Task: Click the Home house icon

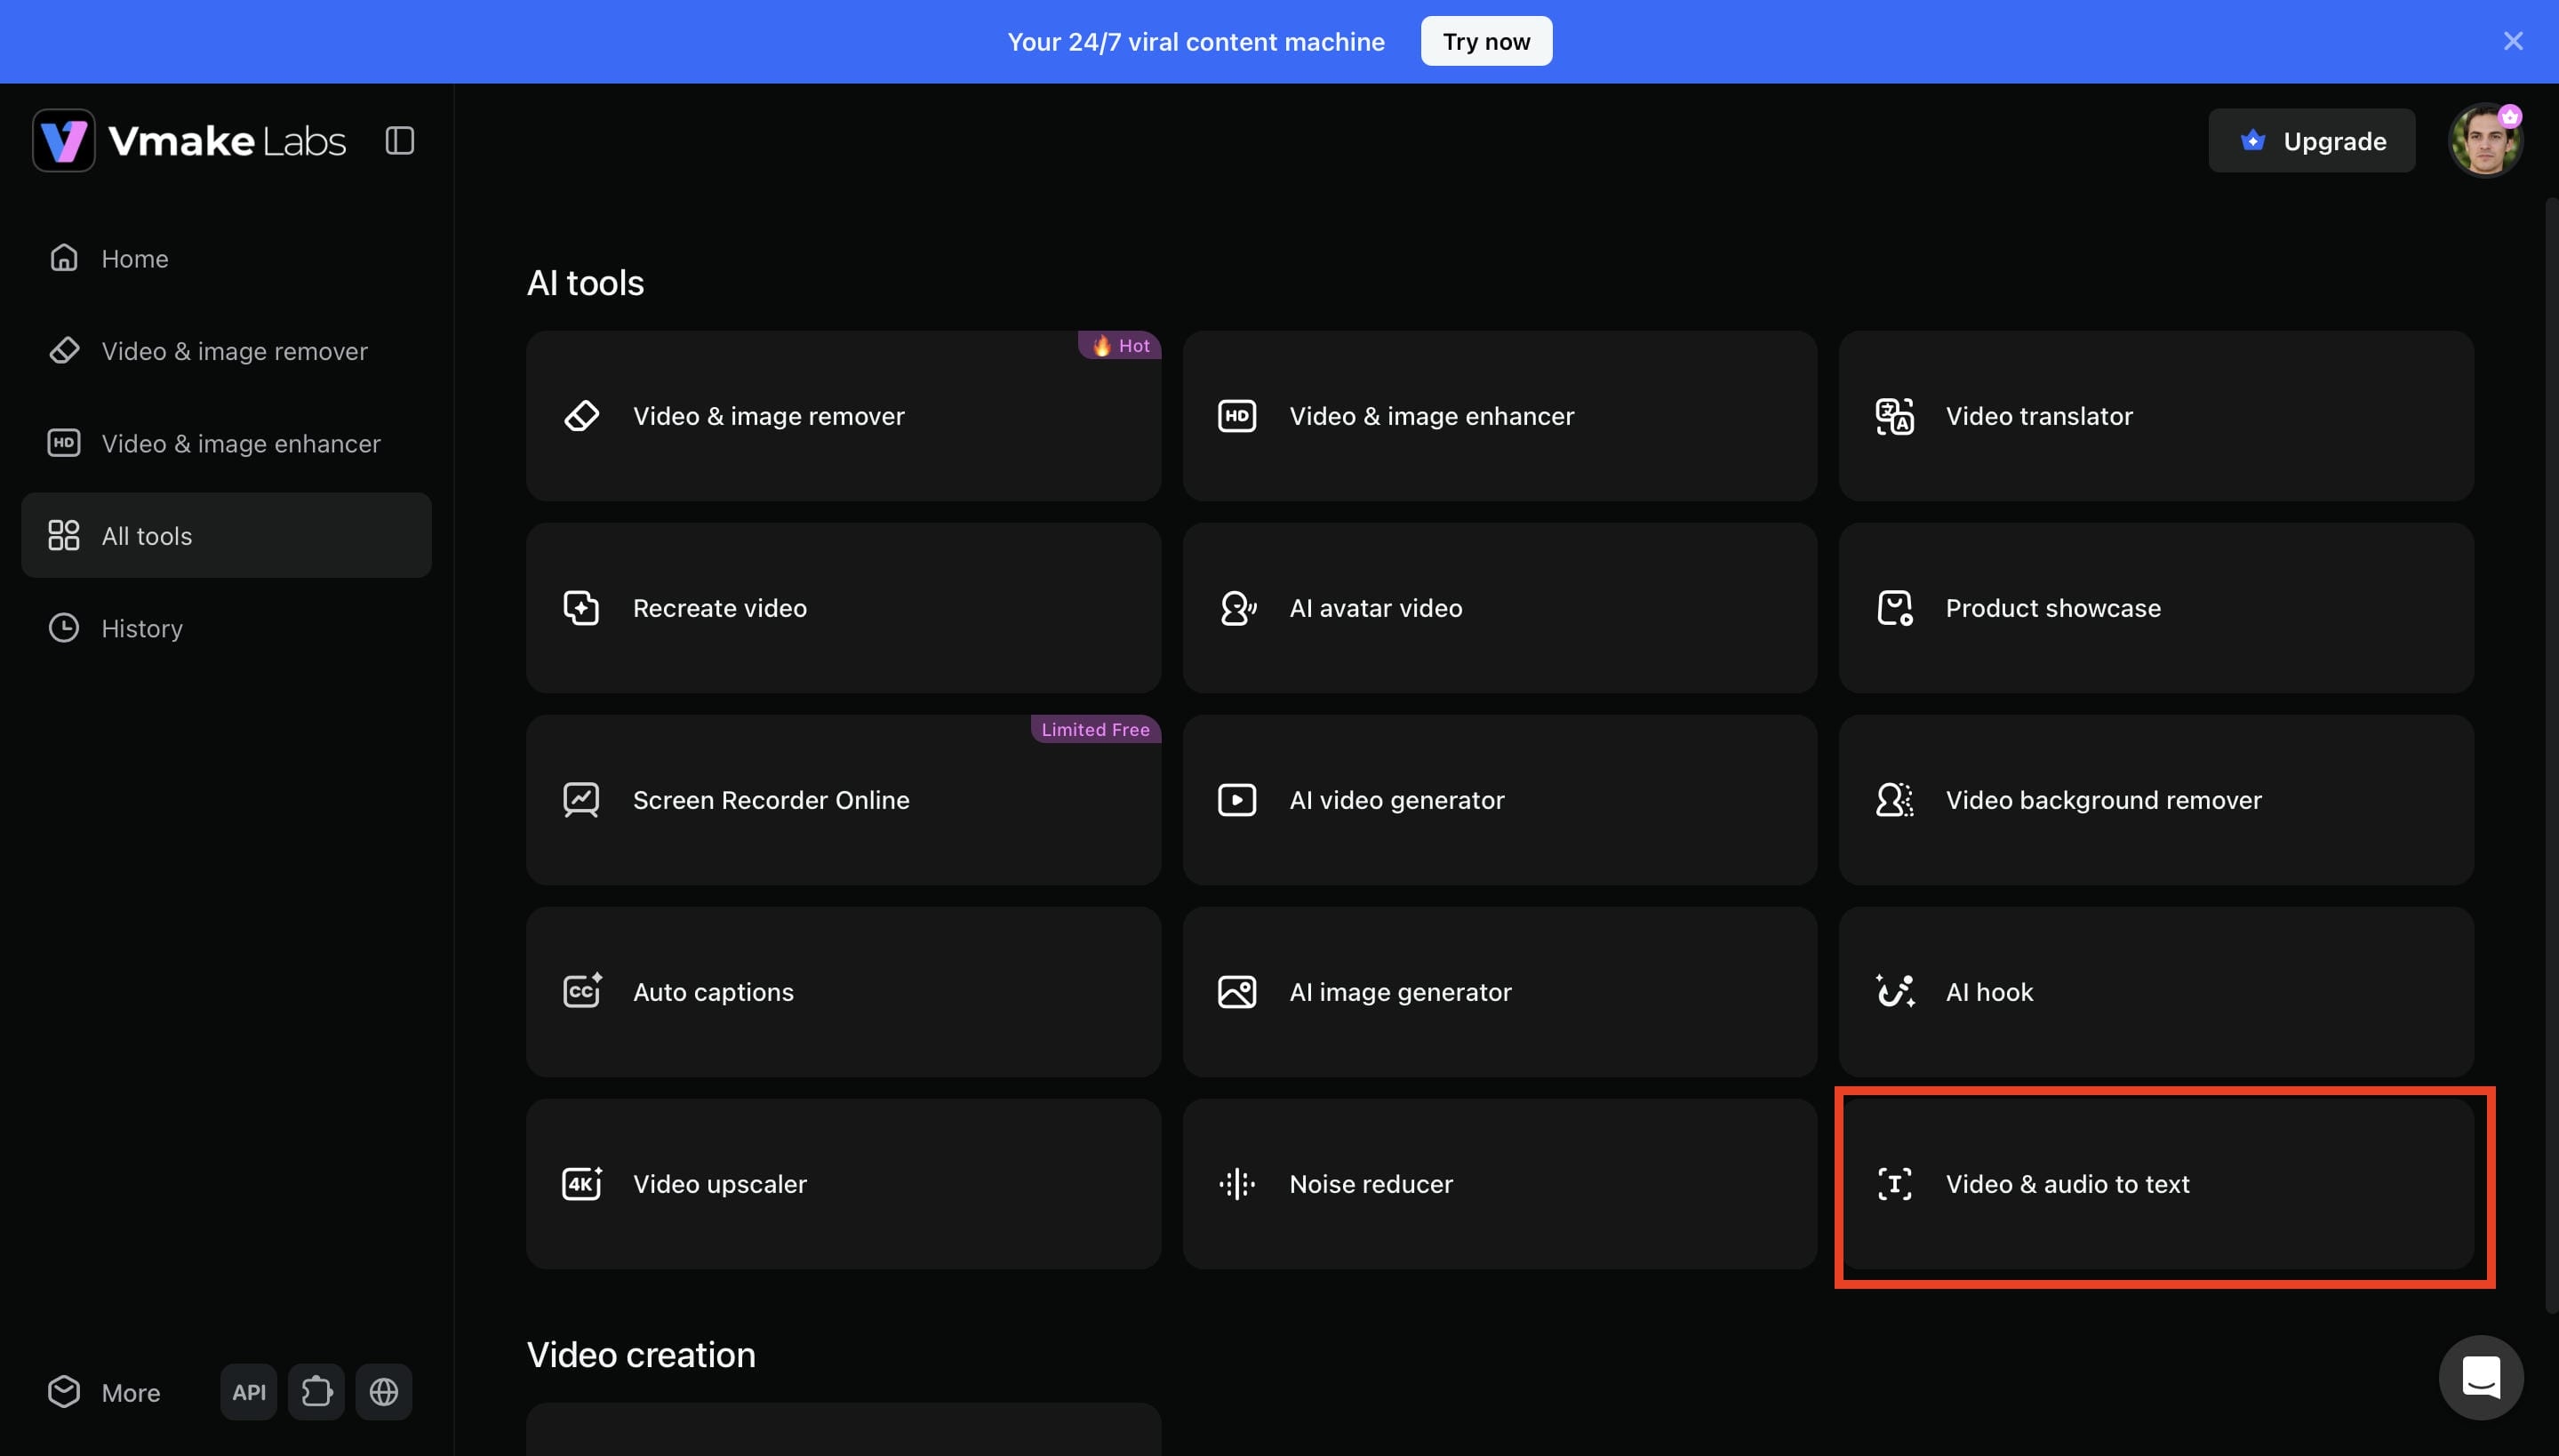Action: 64,258
